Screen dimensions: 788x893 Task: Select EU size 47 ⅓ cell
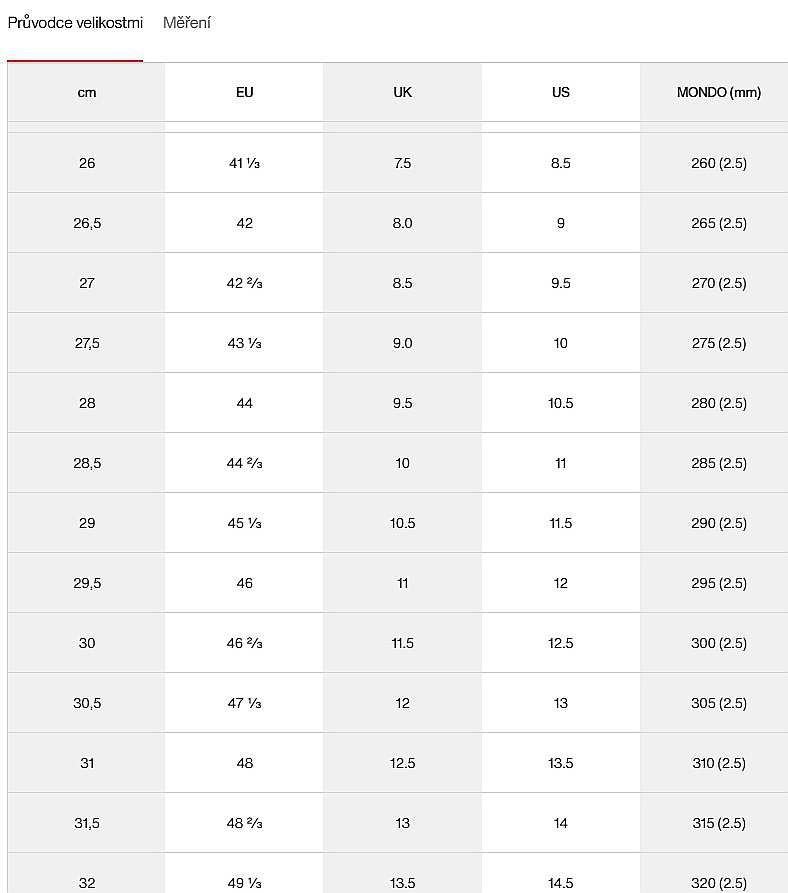pyautogui.click(x=245, y=703)
